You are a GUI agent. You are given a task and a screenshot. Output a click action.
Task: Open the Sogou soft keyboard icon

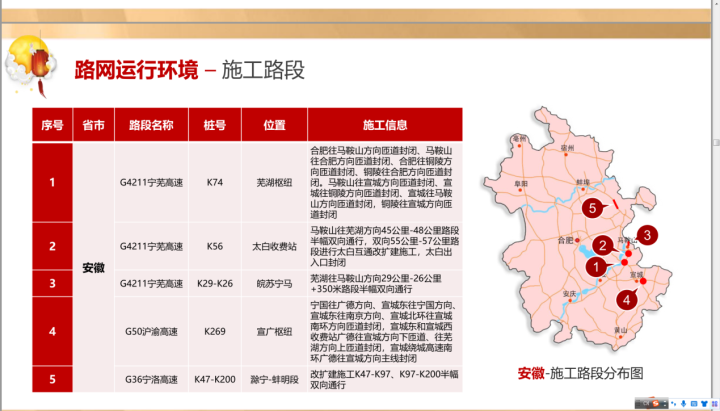694,404
